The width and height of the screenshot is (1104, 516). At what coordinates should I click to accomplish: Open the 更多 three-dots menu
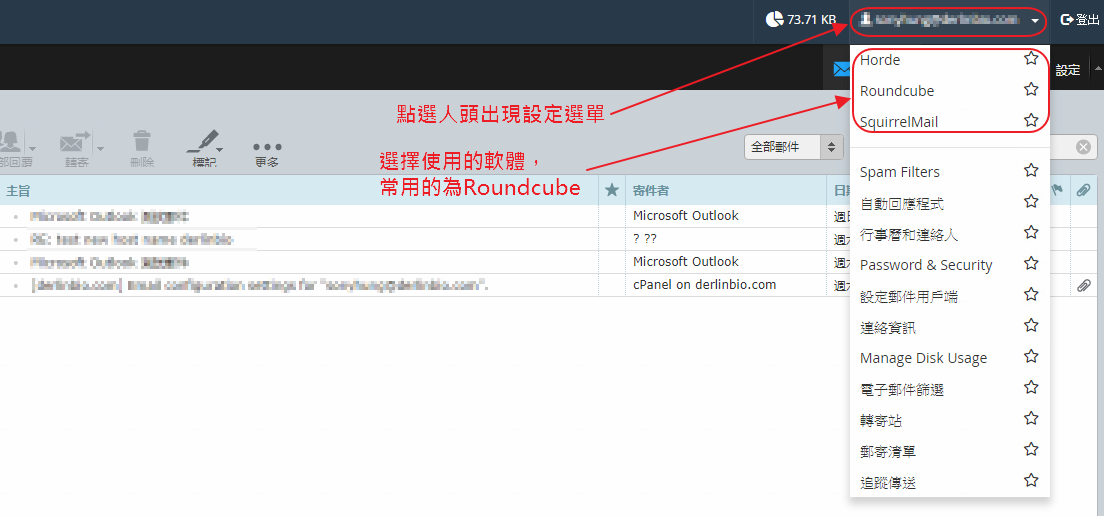(267, 152)
